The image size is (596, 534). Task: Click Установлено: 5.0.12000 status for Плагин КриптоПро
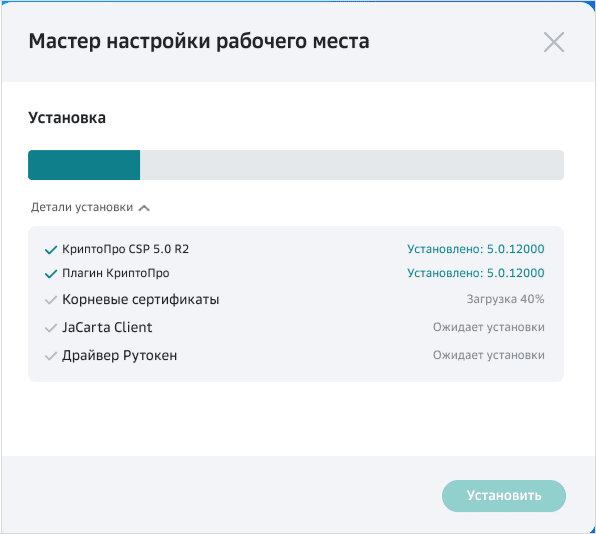point(476,273)
